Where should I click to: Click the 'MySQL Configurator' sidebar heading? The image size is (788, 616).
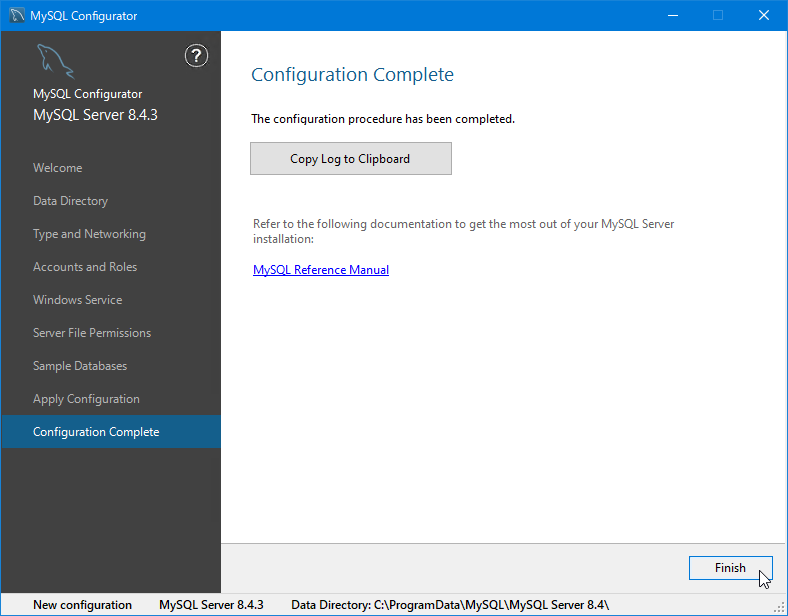point(87,94)
